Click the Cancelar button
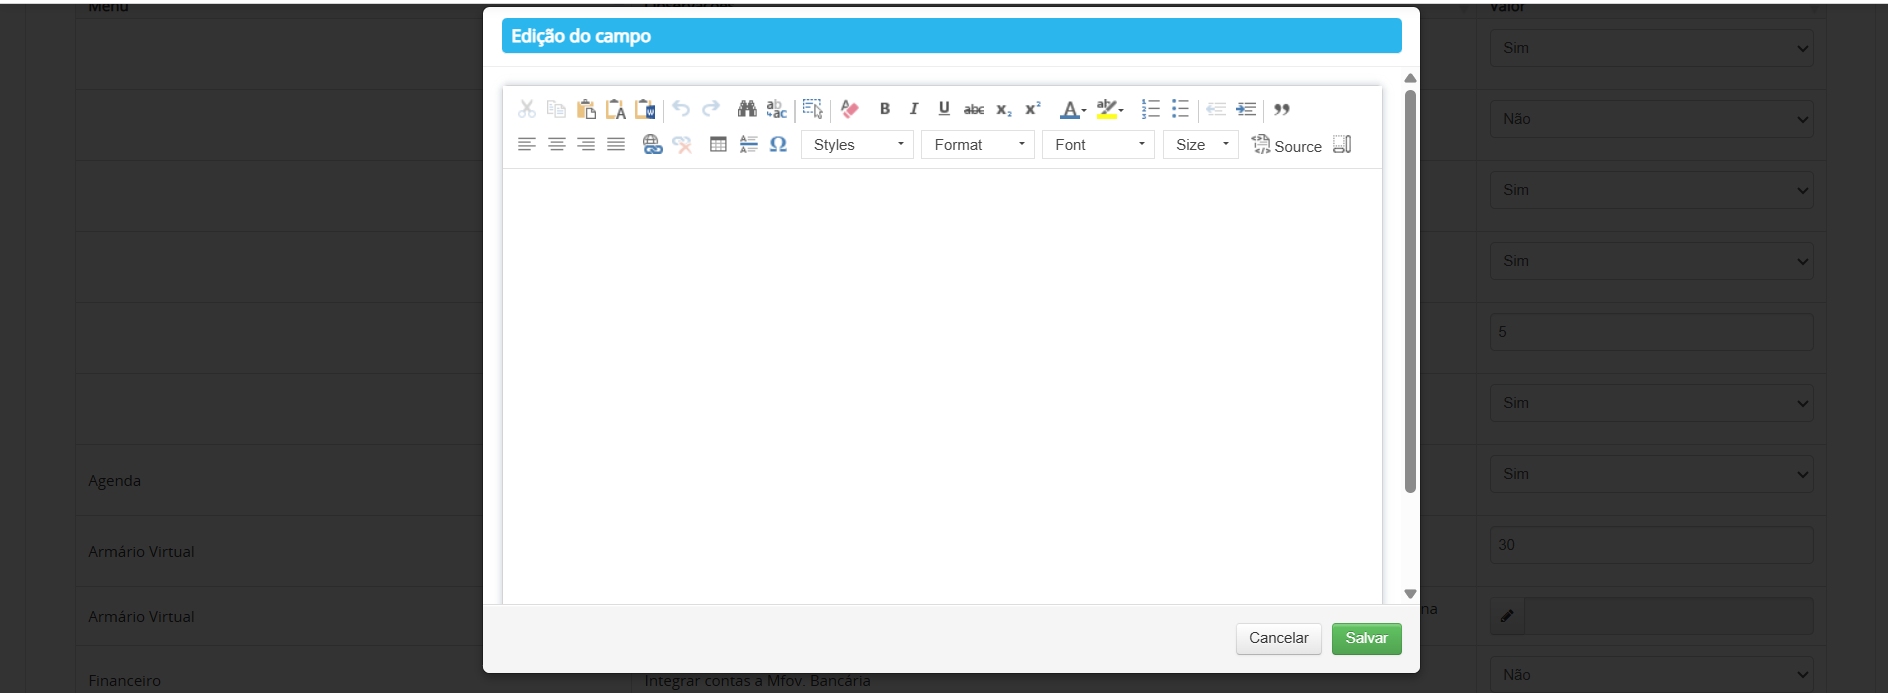The image size is (1888, 693). click(x=1278, y=639)
